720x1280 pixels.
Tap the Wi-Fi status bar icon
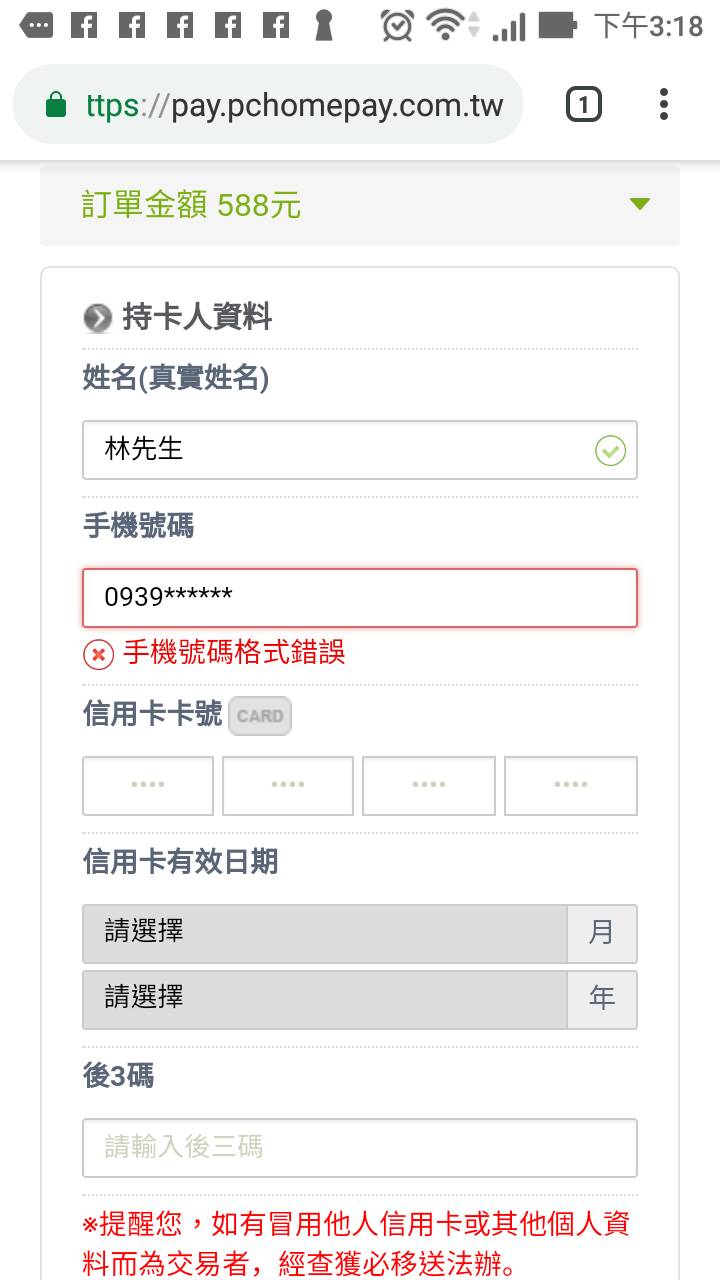point(447,25)
